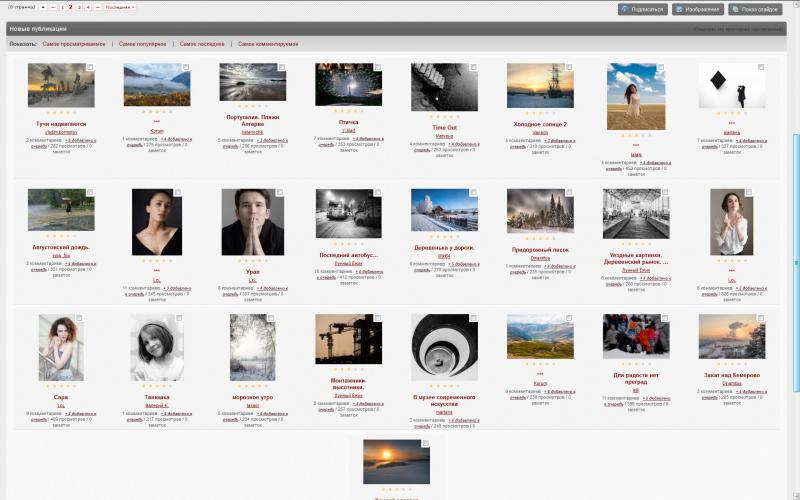Open author link under Придорожный лесок

(x=540, y=258)
